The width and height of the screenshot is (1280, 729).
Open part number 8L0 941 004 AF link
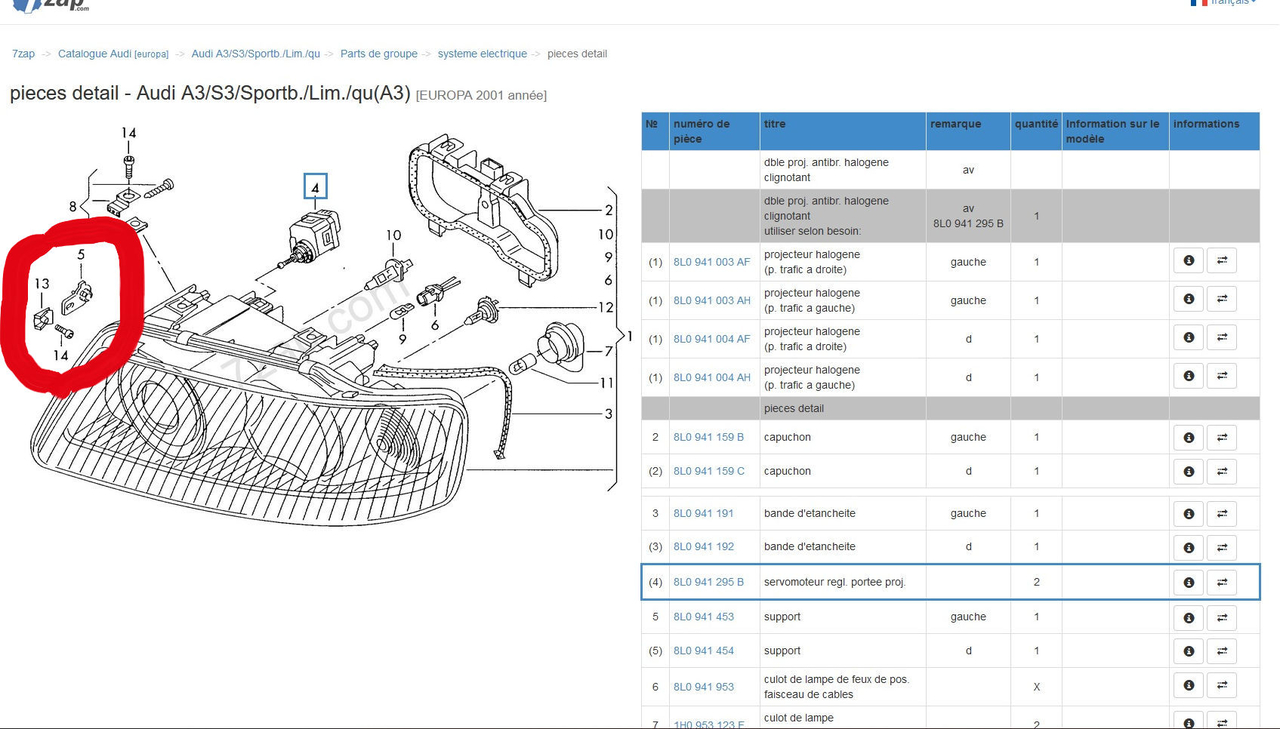(711, 339)
